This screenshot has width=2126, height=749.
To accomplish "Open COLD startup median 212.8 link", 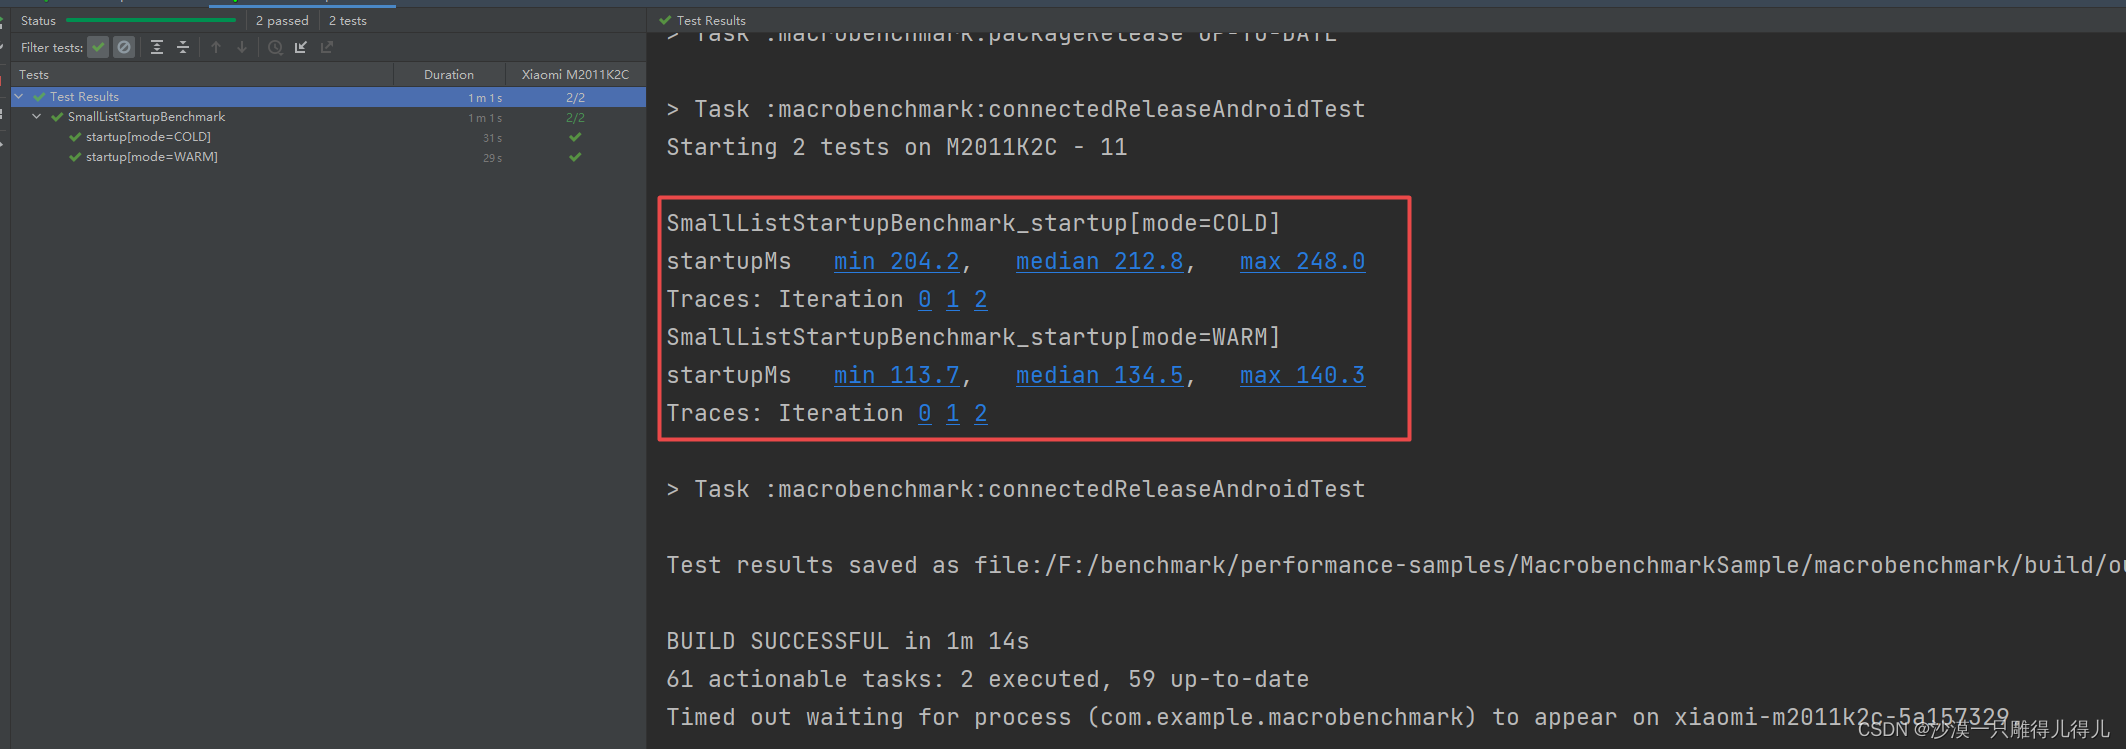I will (1100, 261).
